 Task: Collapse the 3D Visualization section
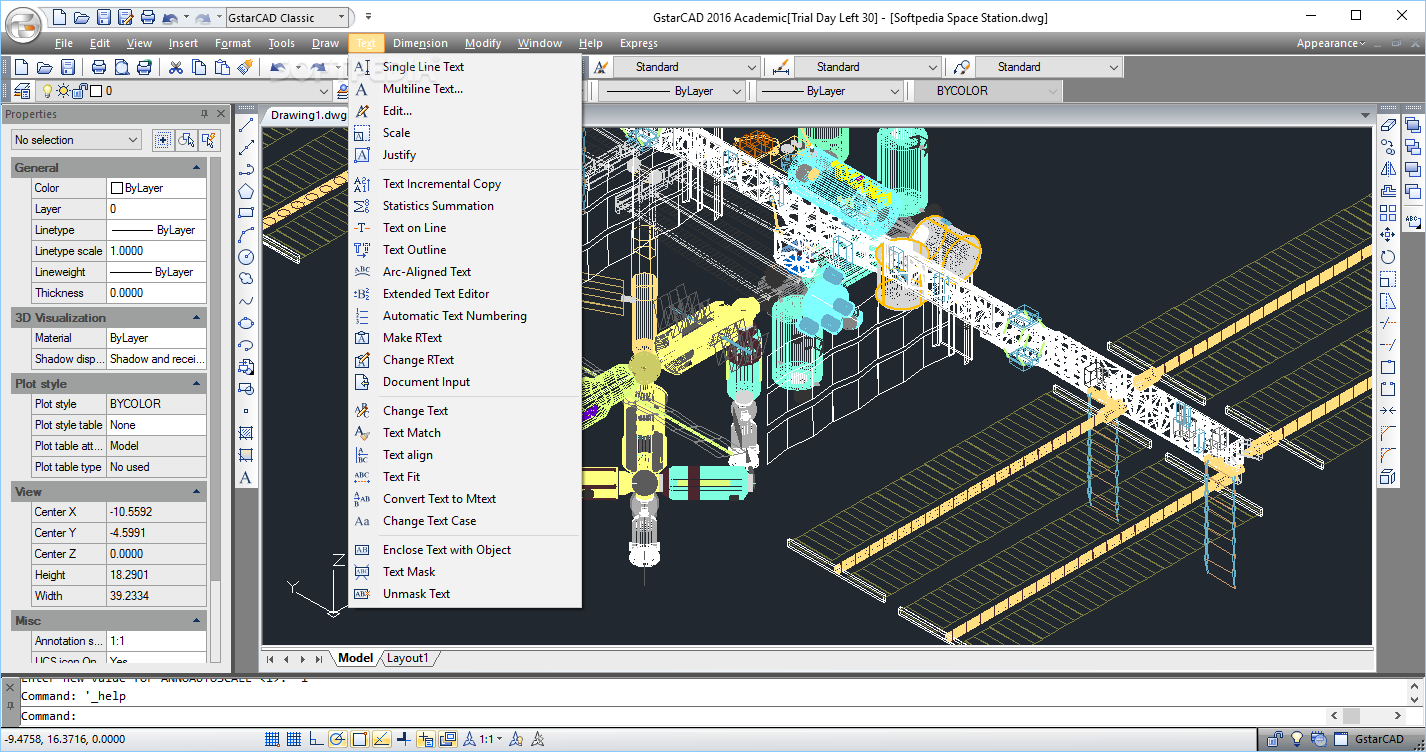(197, 318)
